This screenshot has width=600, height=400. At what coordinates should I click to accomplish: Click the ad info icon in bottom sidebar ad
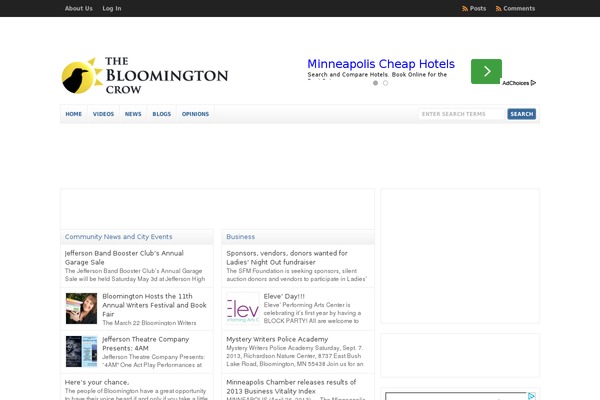[x=532, y=396]
